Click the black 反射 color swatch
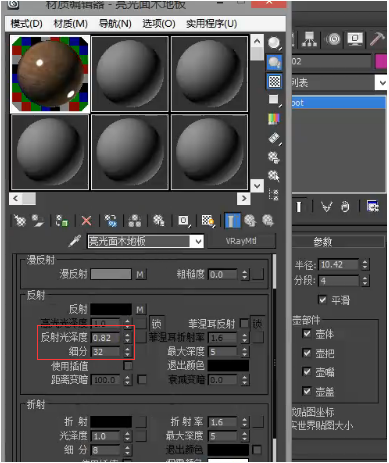This screenshot has height=463, width=389. pyautogui.click(x=111, y=309)
